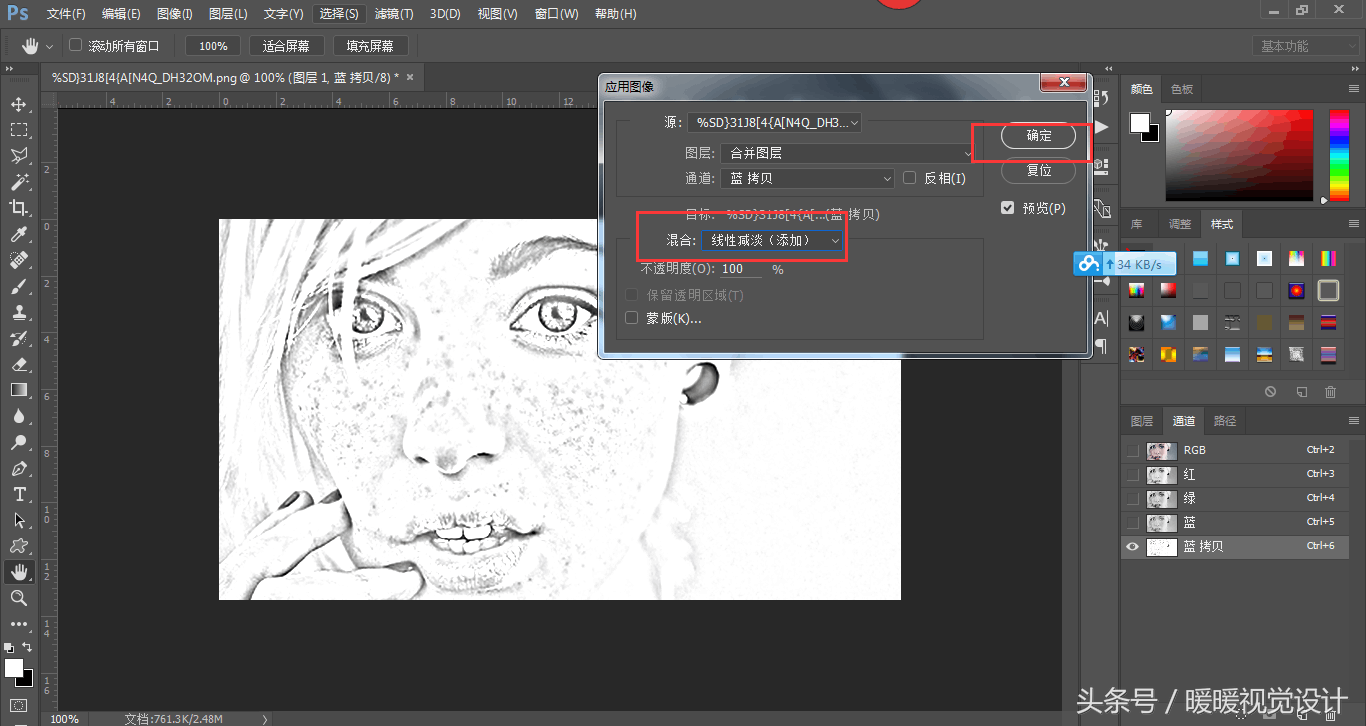Image resolution: width=1366 pixels, height=726 pixels.
Task: Open the Character panel icon
Action: click(1101, 318)
